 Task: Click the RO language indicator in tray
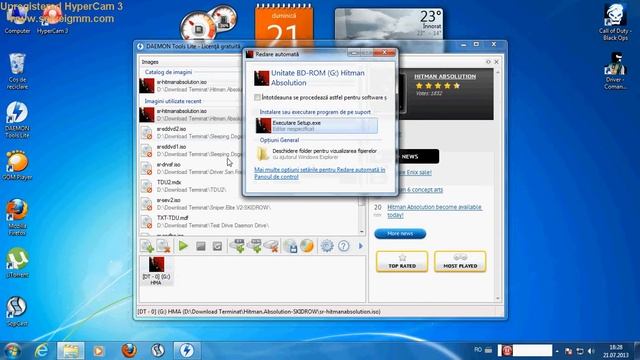click(x=478, y=350)
